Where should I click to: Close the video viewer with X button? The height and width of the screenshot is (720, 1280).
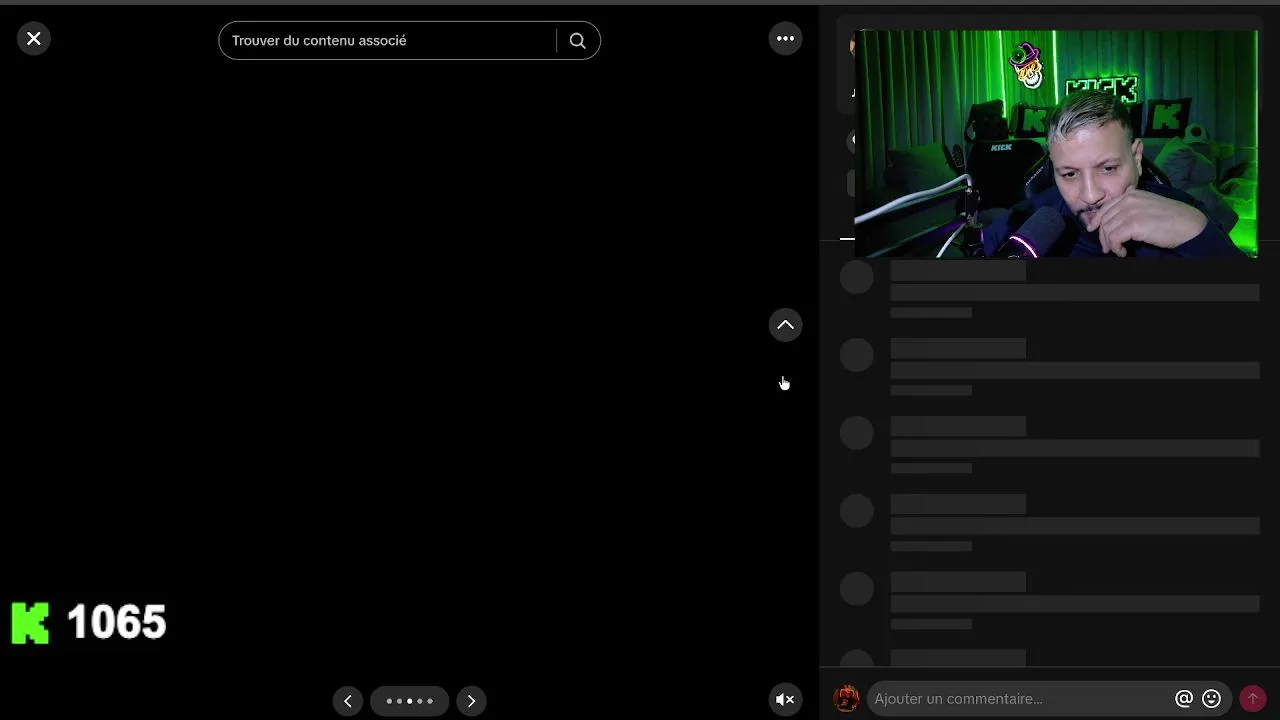(x=34, y=39)
